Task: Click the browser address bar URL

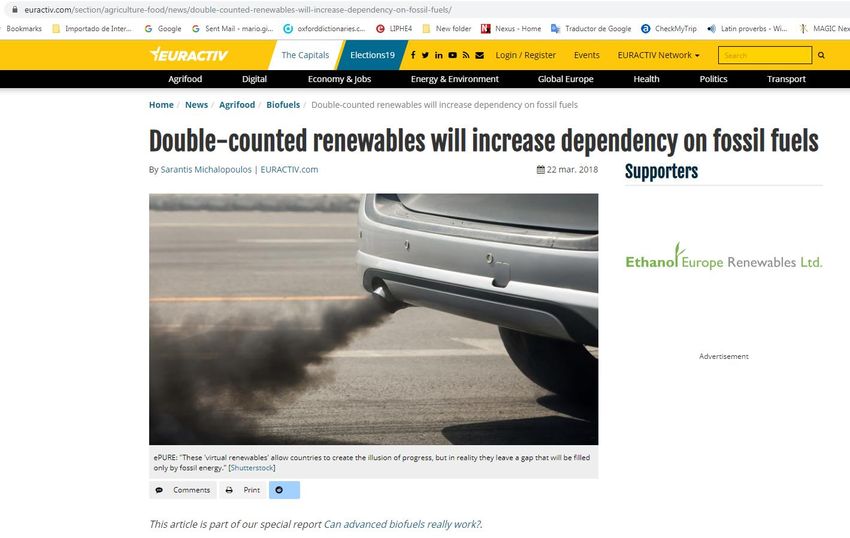Action: [x=238, y=9]
